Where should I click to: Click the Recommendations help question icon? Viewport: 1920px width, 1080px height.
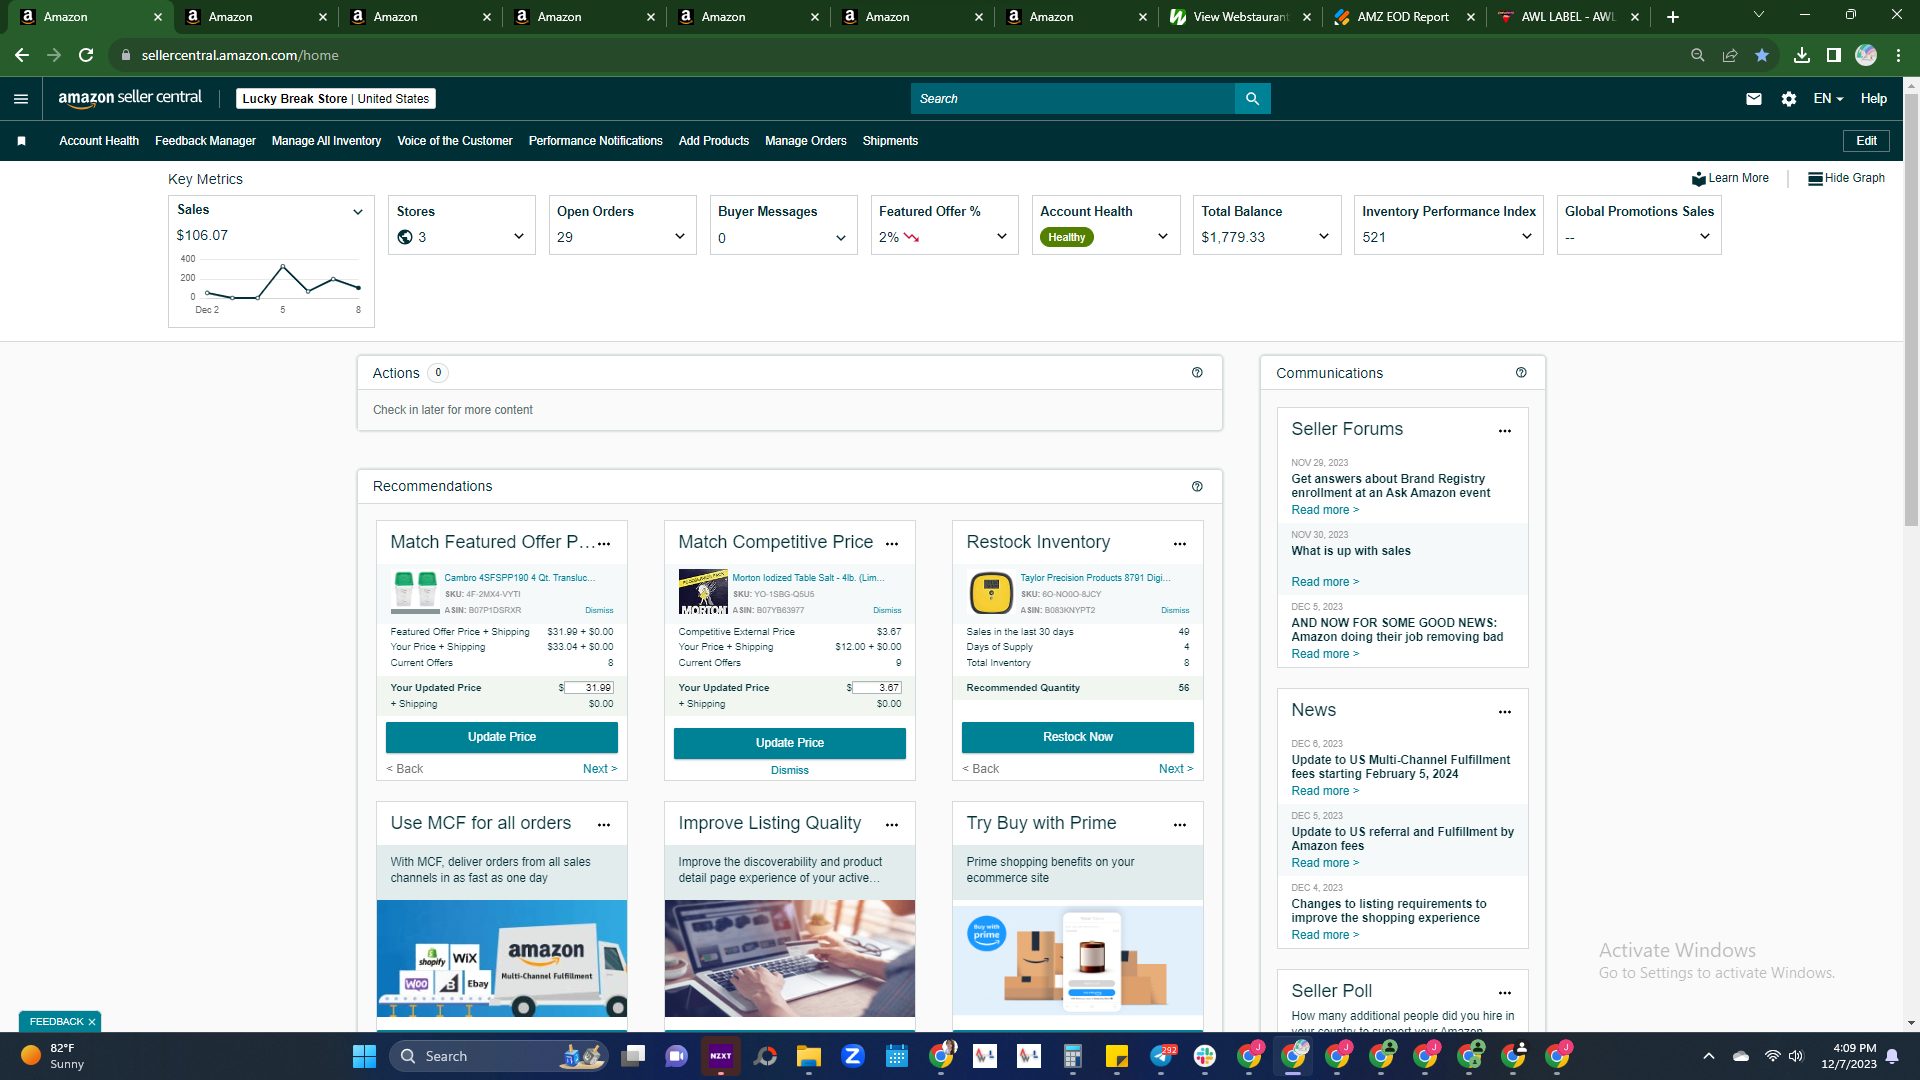coord(1197,487)
